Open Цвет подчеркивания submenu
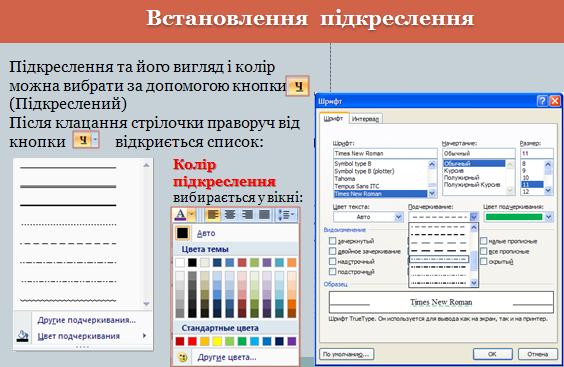This screenshot has height=367, width=564. [x=79, y=336]
